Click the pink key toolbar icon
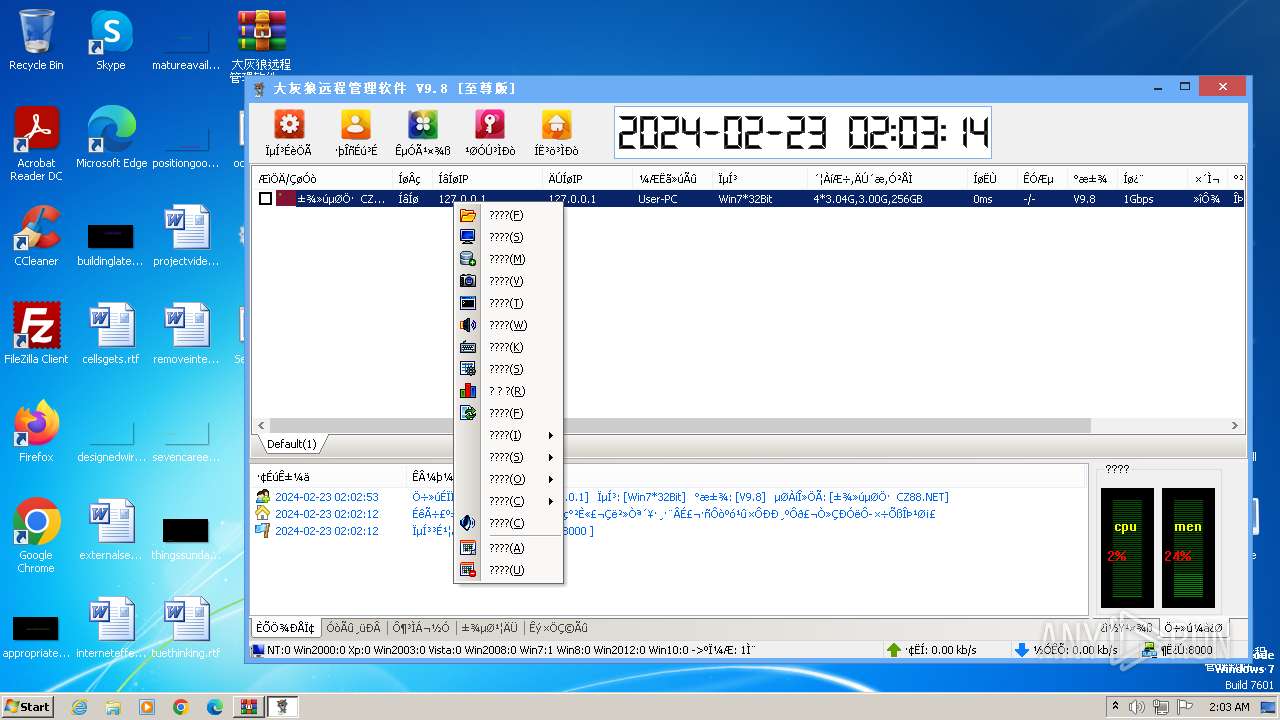 click(490, 125)
